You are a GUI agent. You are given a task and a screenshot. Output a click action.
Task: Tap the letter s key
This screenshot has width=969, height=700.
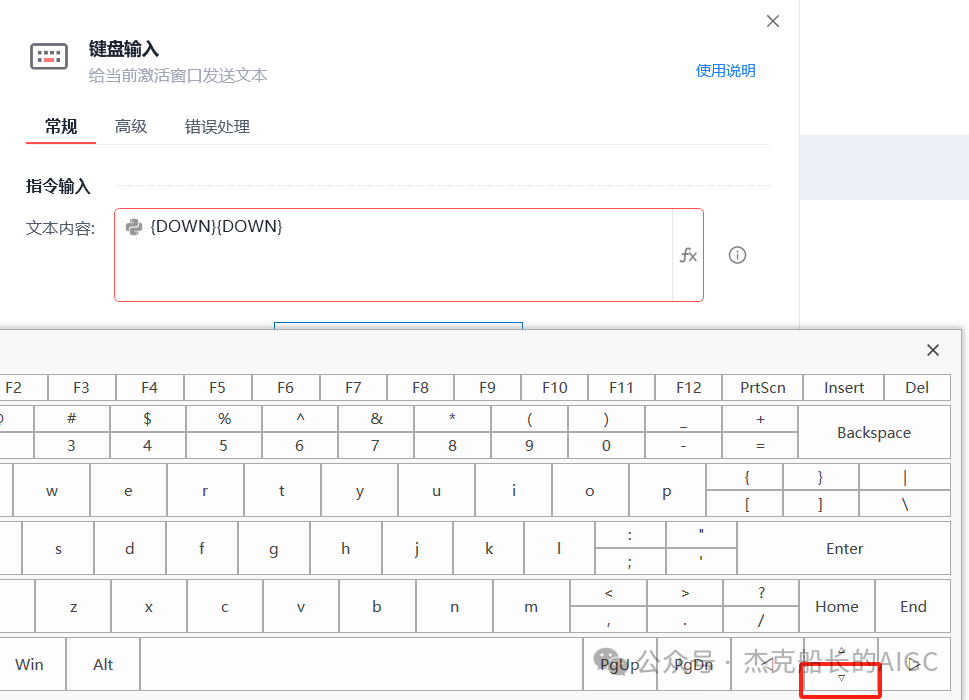58,549
